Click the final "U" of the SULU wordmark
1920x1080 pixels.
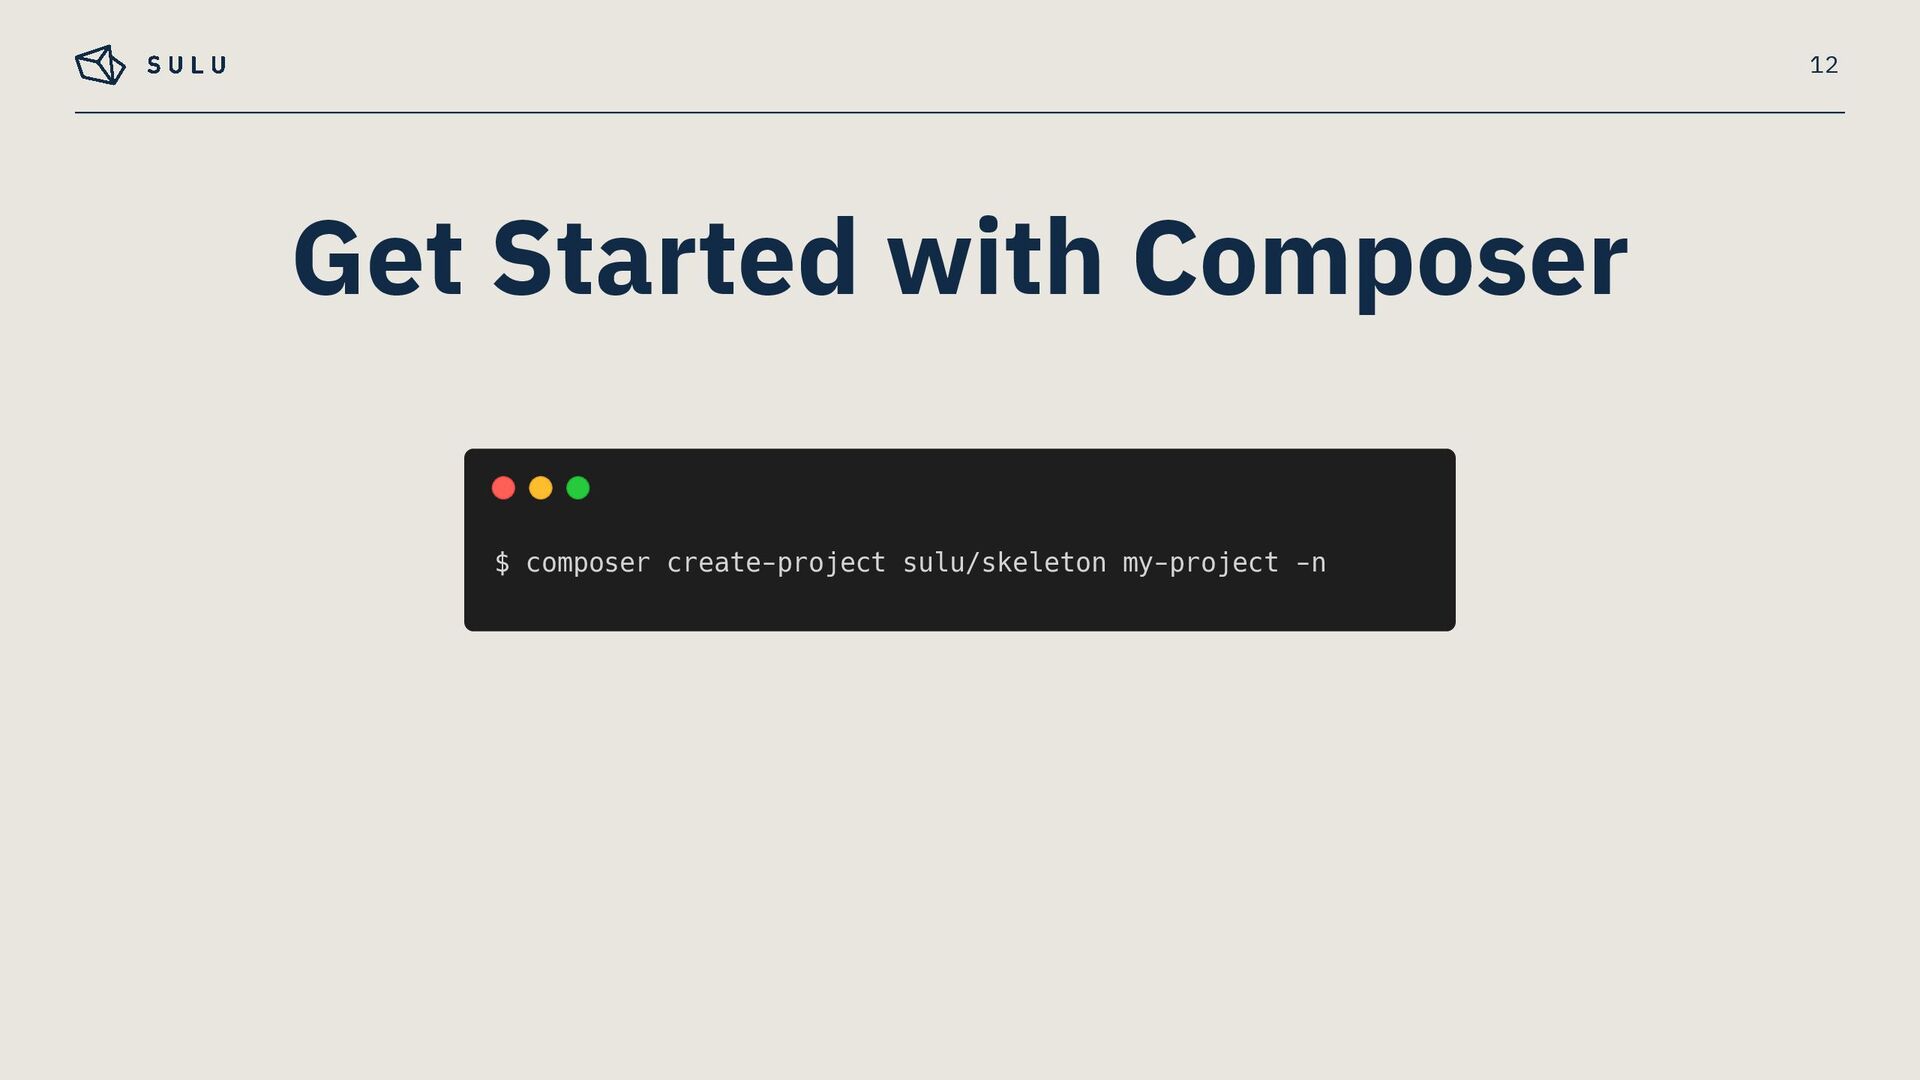coord(220,66)
